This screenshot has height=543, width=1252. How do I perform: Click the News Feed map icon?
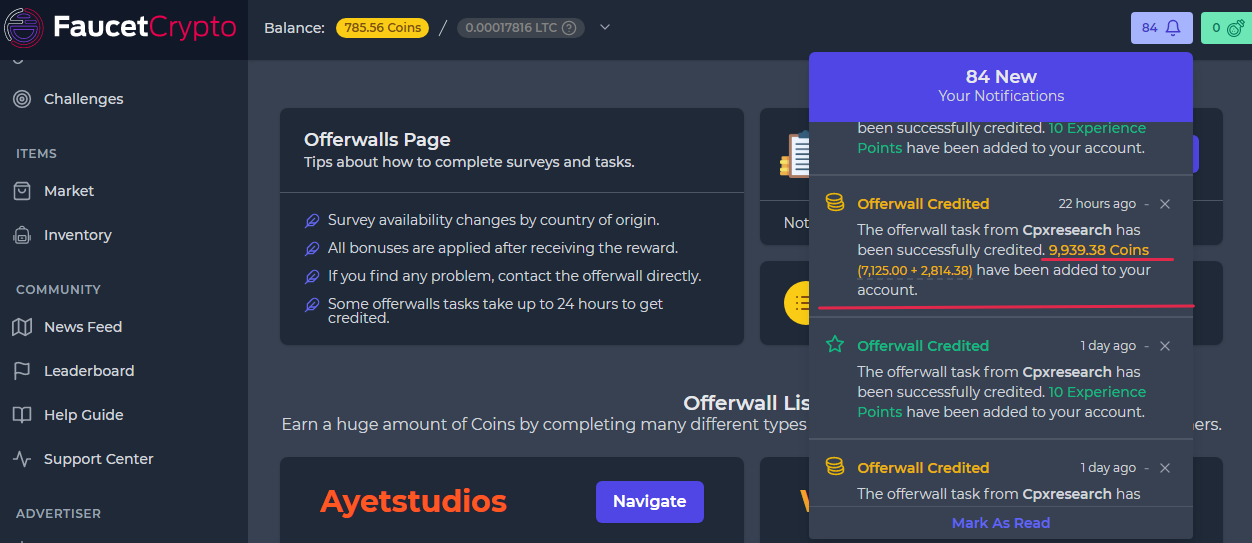(22, 327)
